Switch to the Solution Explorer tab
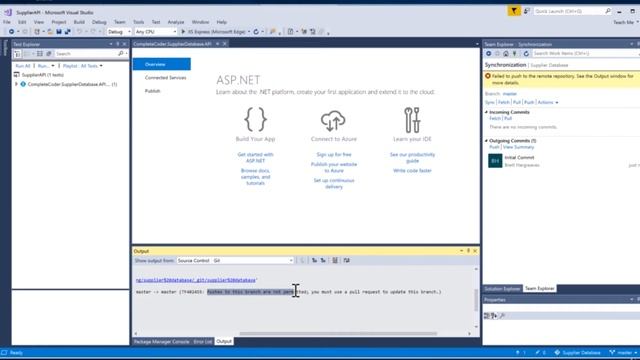This screenshot has width=640, height=360. (502, 289)
